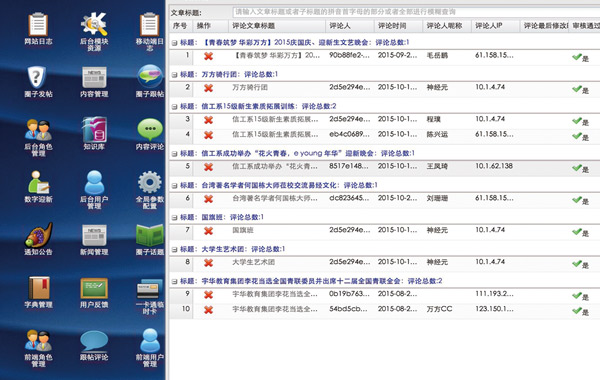The height and width of the screenshot is (380, 600).
Task: Select IP cell 111.193.2... in row 9
Action: point(494,294)
